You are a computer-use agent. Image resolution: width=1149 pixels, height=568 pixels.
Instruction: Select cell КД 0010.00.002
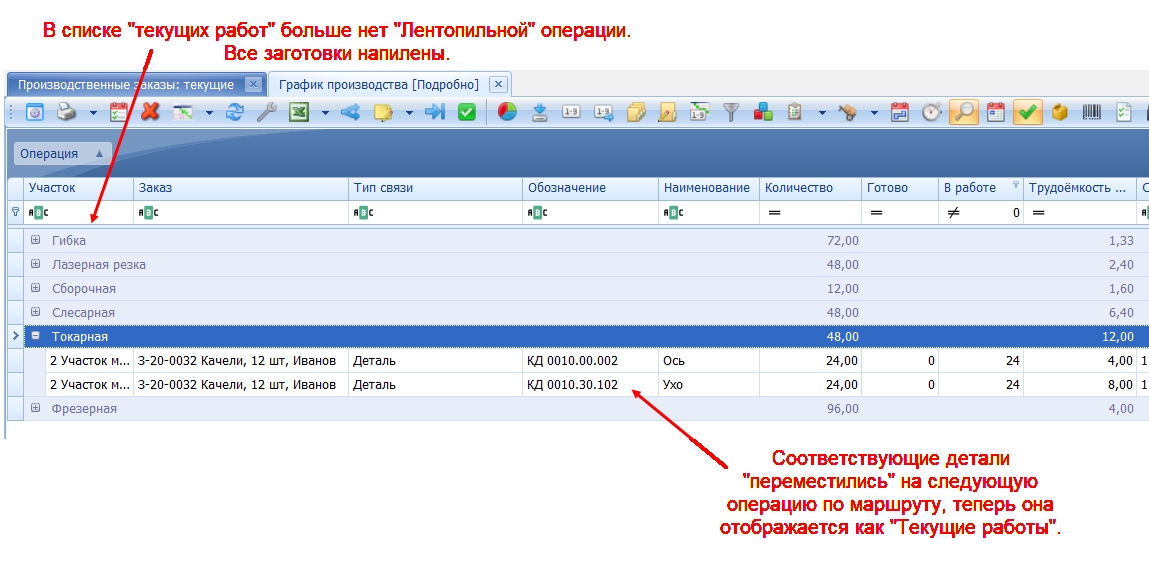(x=591, y=361)
